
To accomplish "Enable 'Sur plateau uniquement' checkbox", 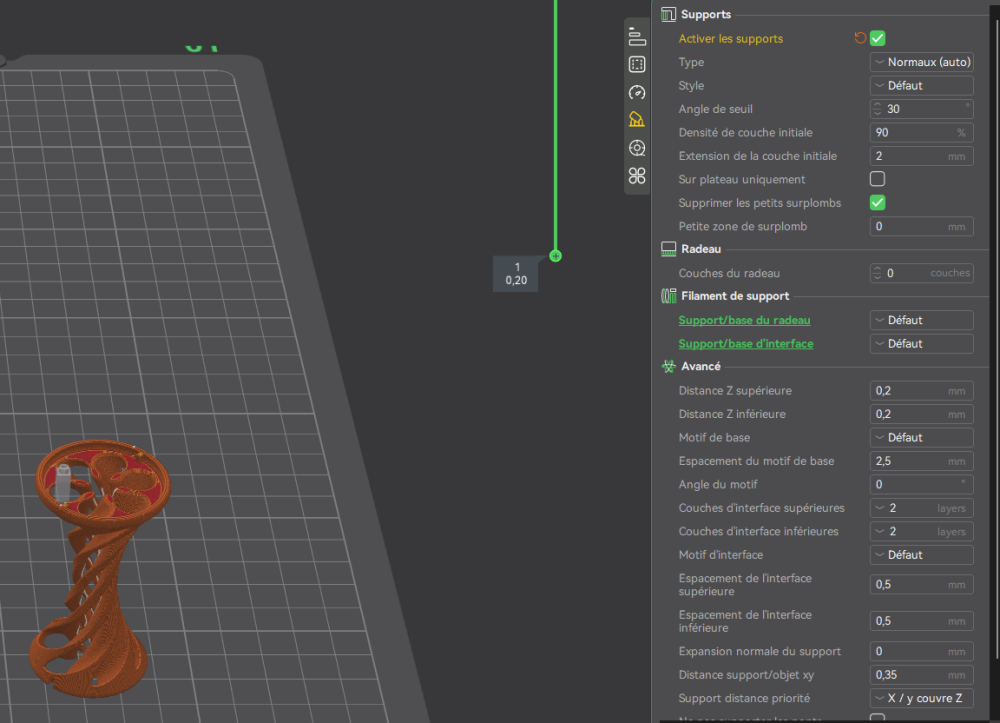I will [878, 179].
